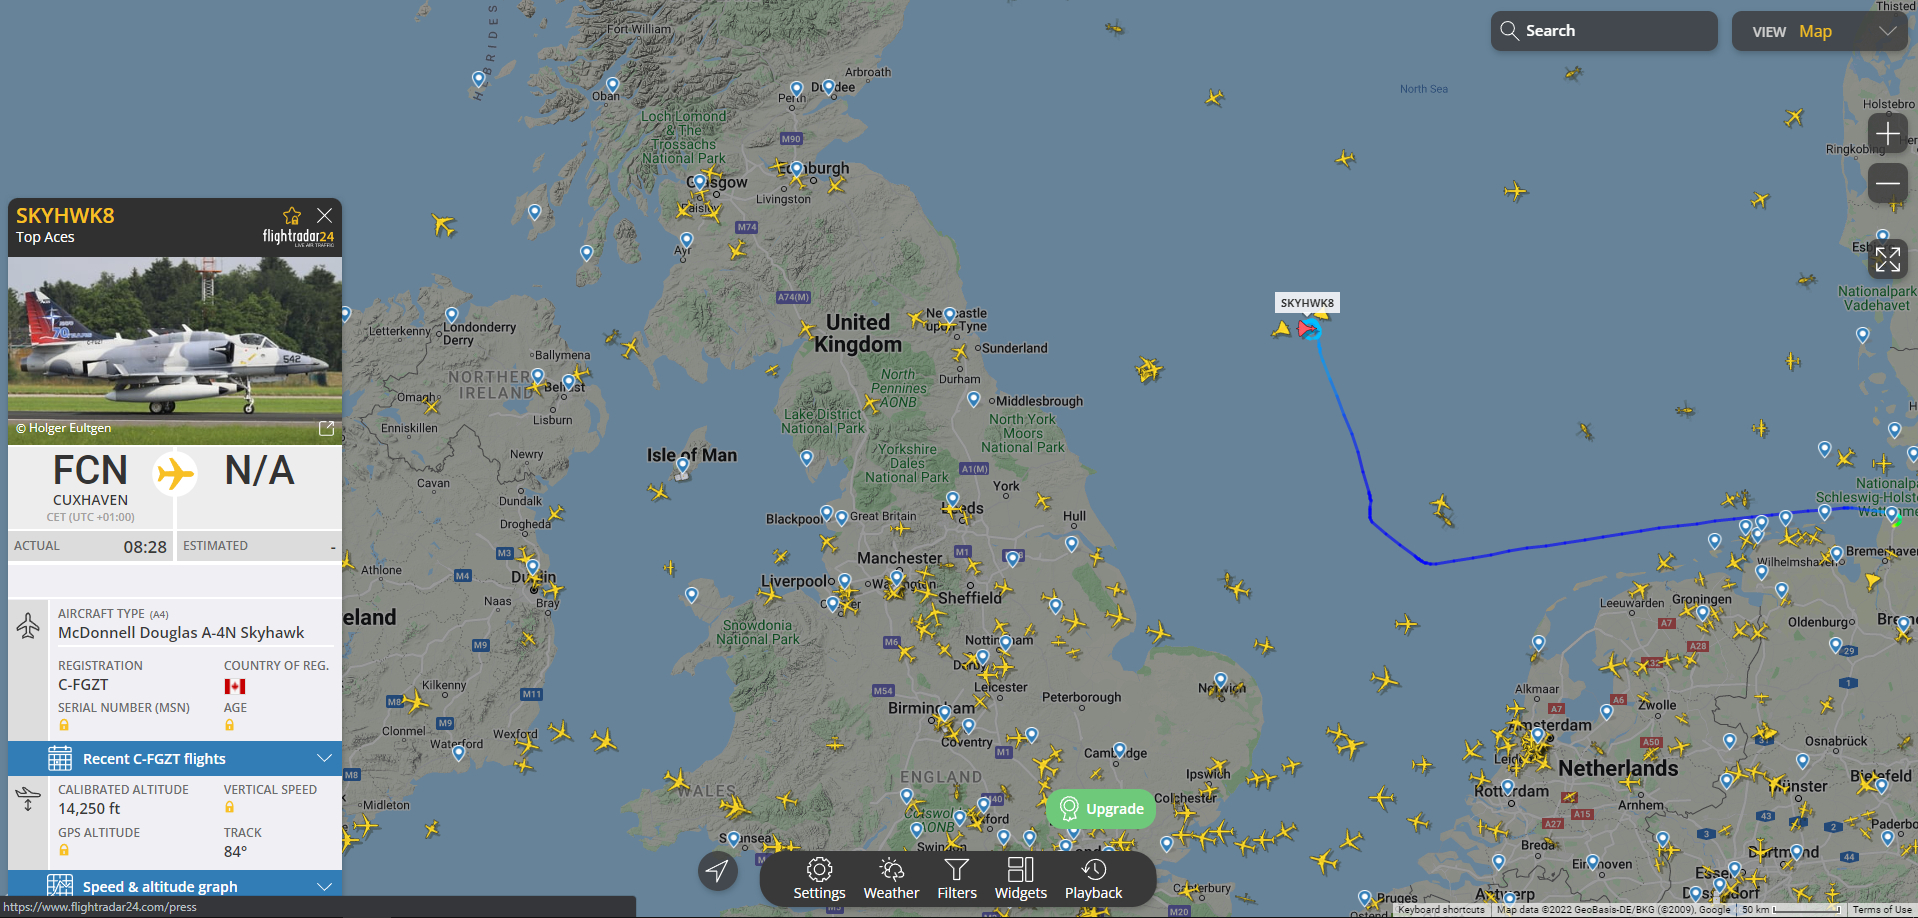Open the Widgets panel
Viewport: 1918px width, 918px height.
tap(1021, 879)
